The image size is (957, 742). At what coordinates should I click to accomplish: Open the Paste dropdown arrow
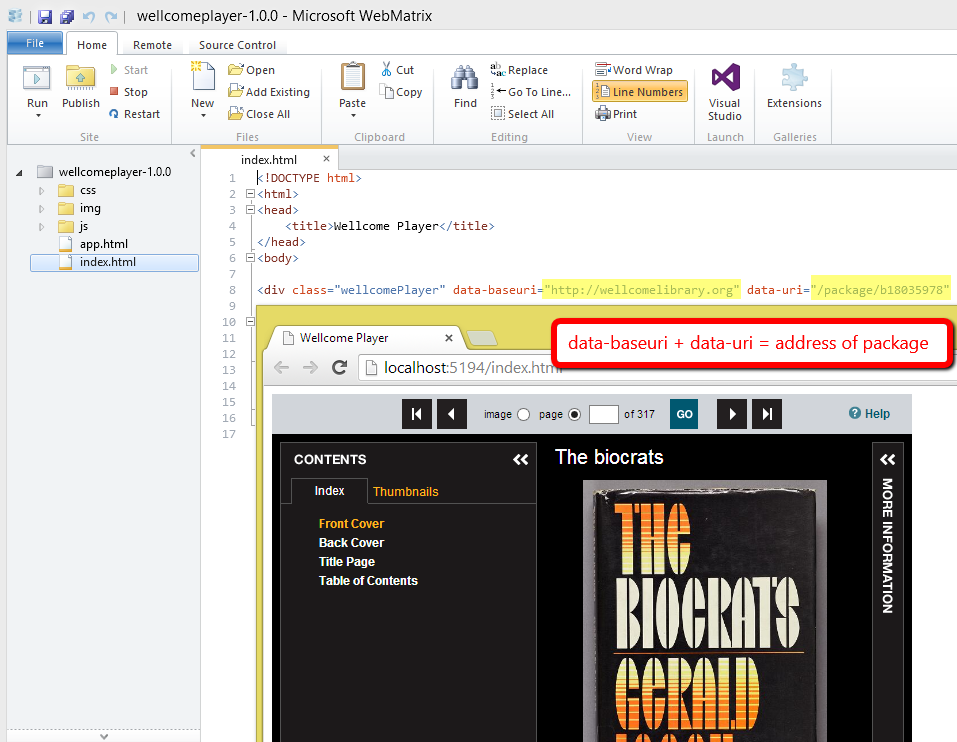(x=353, y=115)
